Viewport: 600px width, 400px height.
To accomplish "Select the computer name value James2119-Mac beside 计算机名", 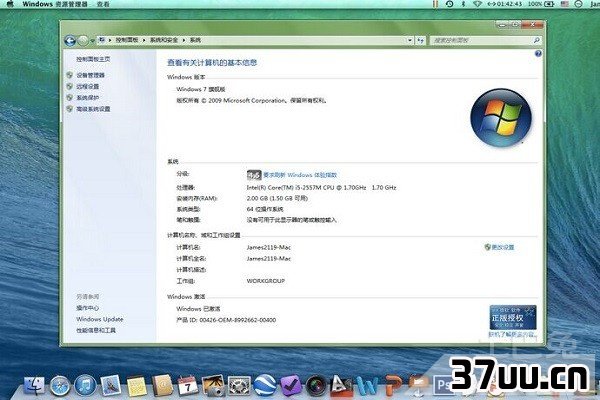I will coord(269,247).
